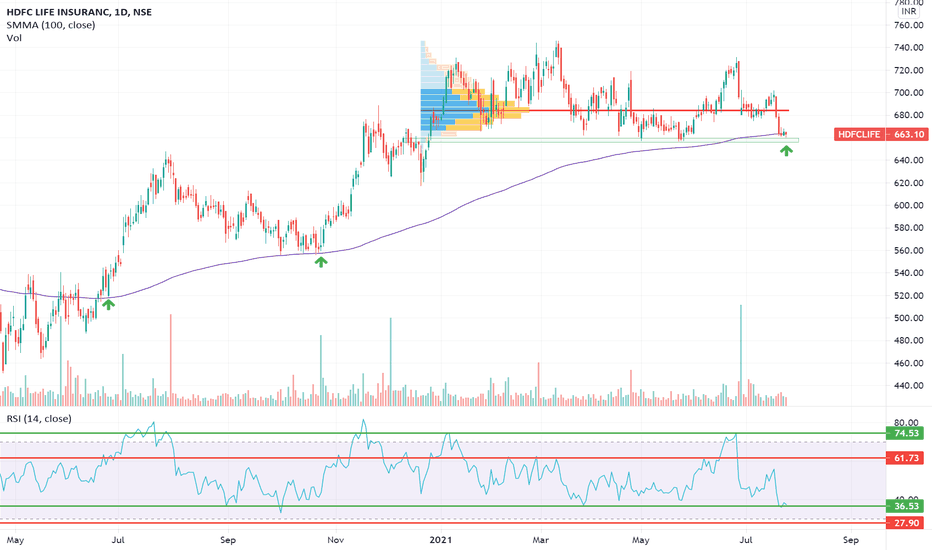
Task: Click the 74.53 RSI level label
Action: tap(906, 433)
